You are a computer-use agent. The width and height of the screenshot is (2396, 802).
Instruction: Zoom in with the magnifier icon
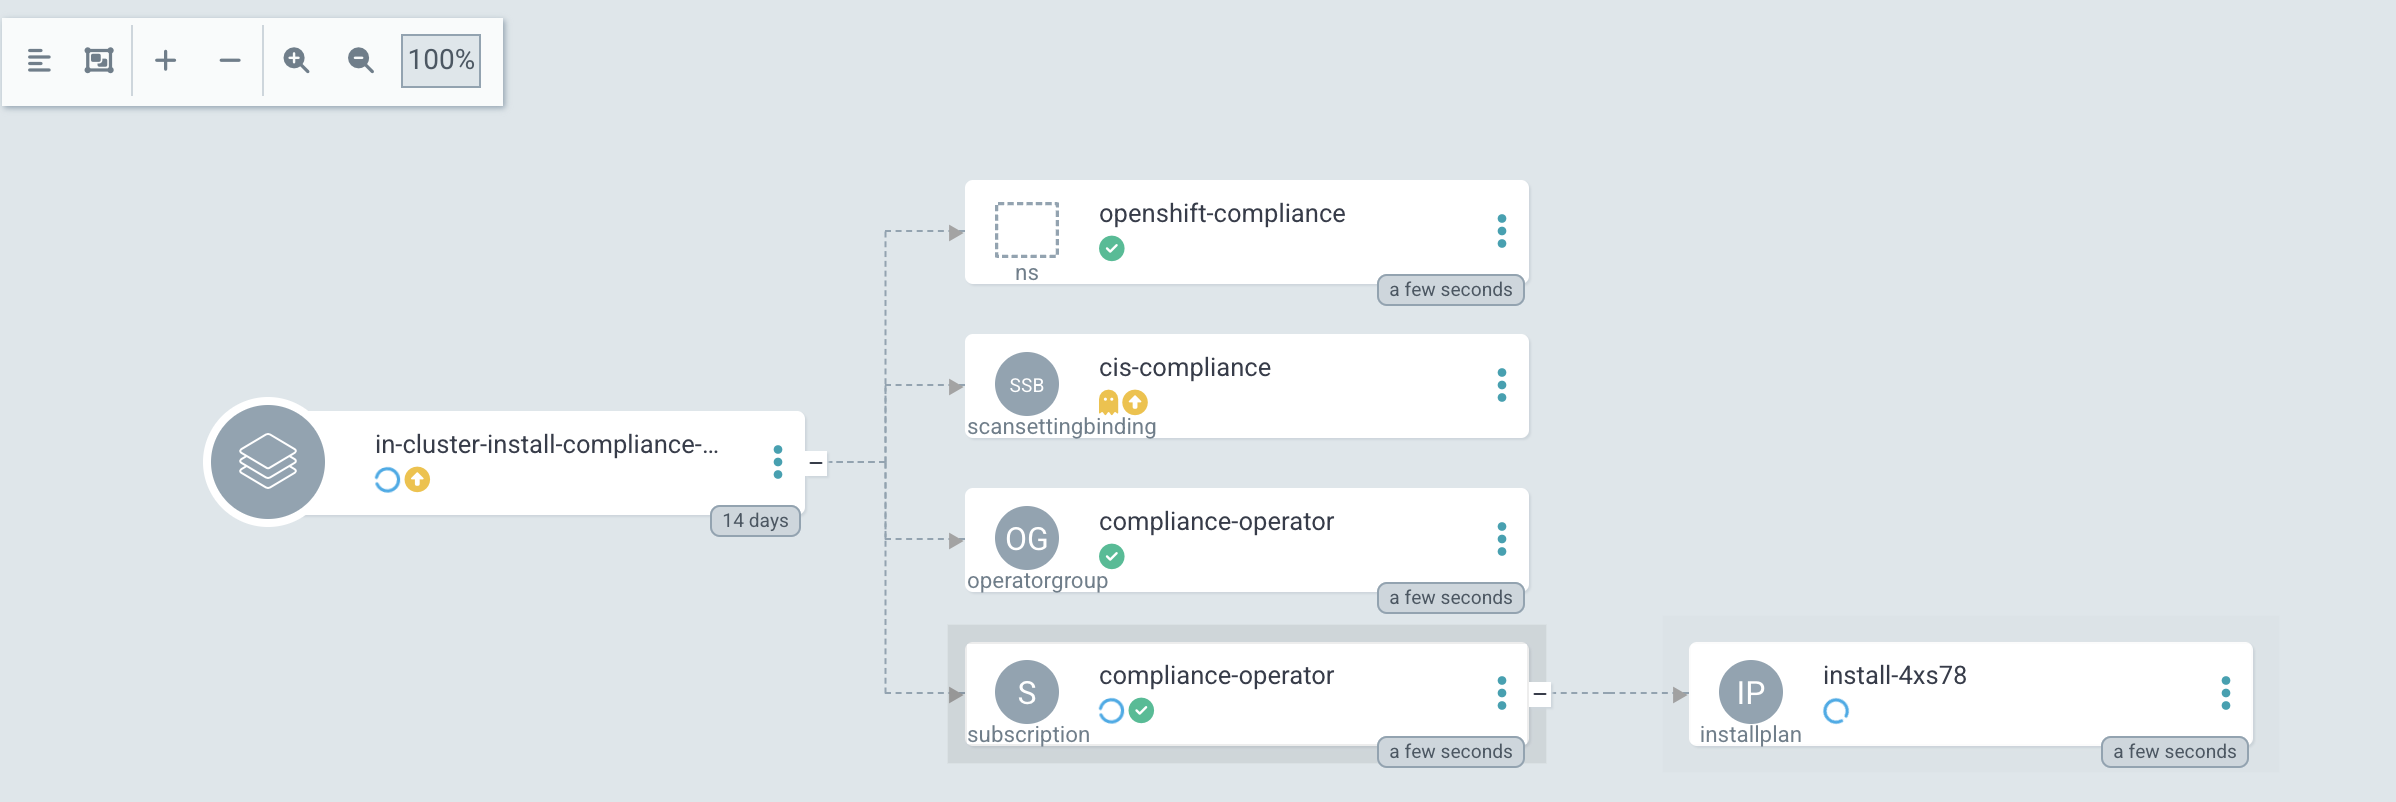[x=296, y=61]
